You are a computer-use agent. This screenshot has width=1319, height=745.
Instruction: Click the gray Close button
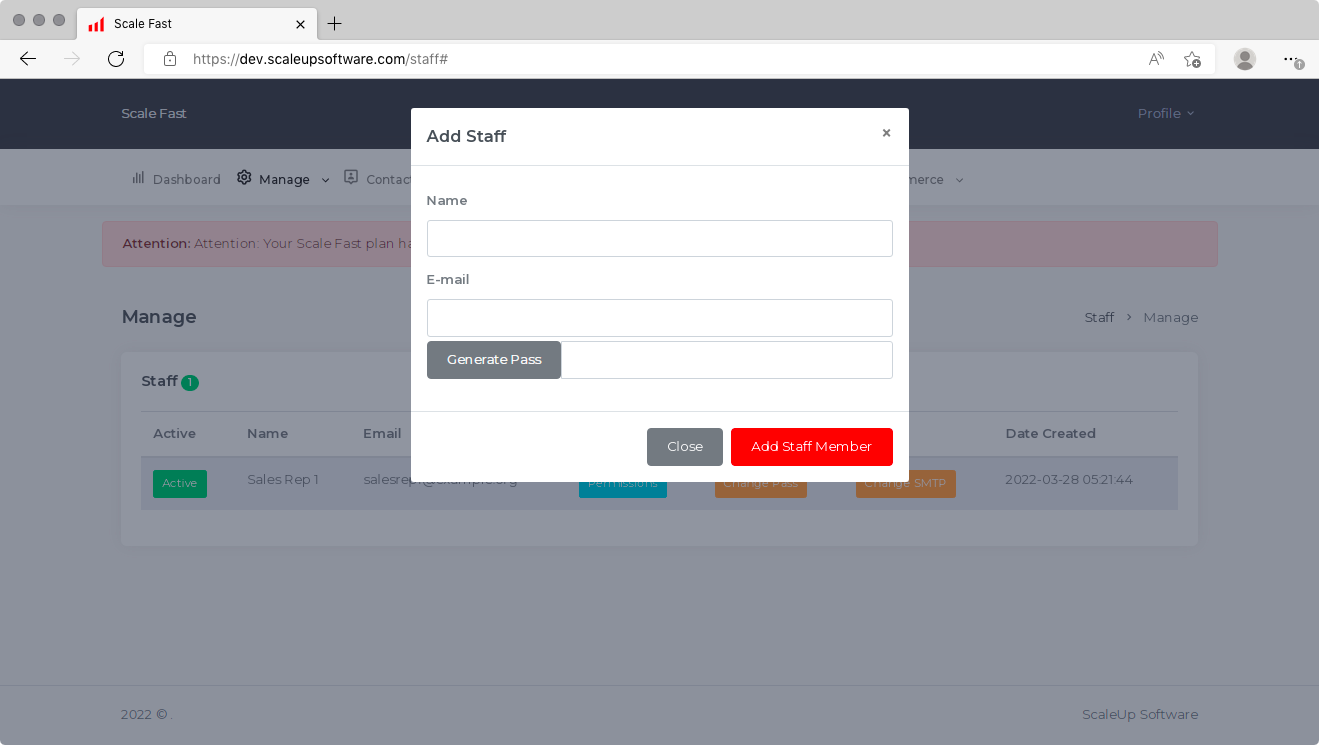(685, 447)
